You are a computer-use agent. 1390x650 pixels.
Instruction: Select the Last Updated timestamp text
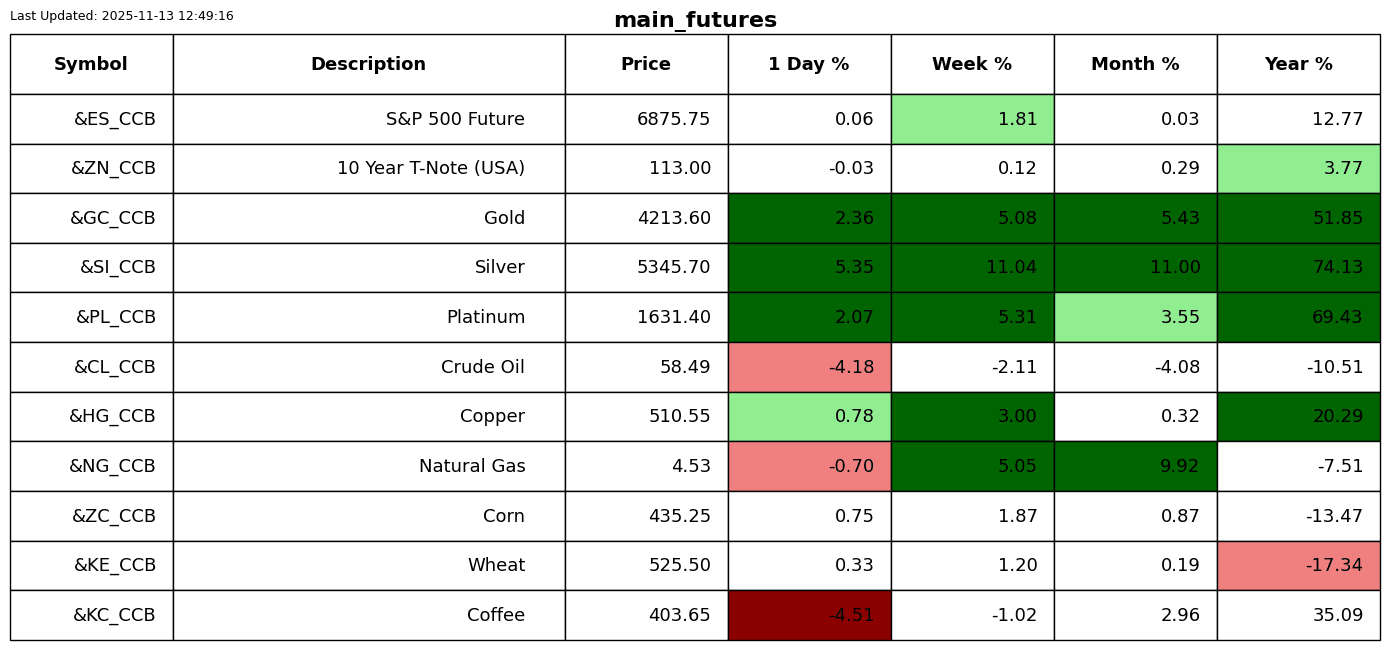point(122,16)
